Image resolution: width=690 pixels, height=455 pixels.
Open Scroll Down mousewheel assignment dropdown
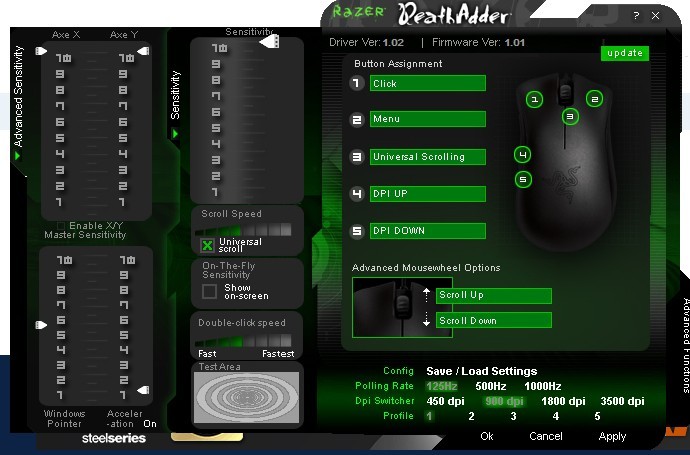click(494, 320)
